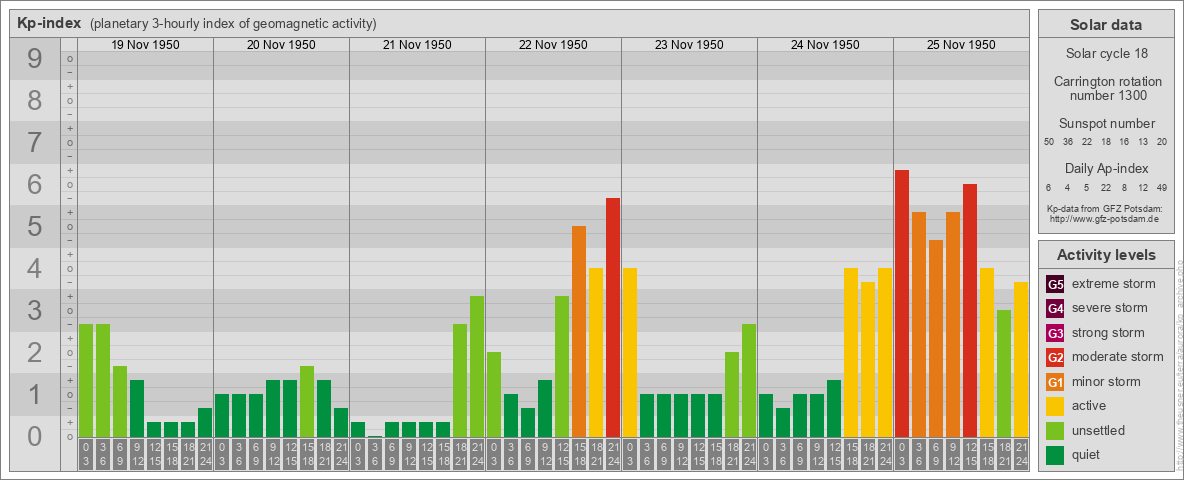Click the 'quiet' legend label

(1087, 455)
